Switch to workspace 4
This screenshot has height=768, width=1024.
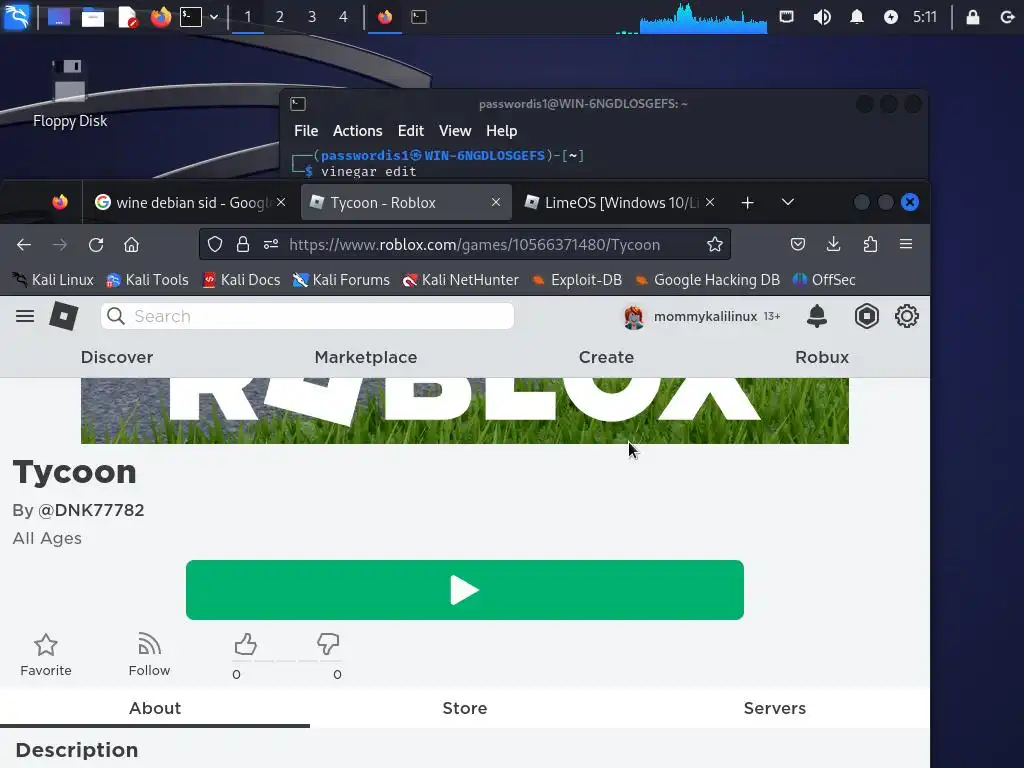[x=344, y=17]
